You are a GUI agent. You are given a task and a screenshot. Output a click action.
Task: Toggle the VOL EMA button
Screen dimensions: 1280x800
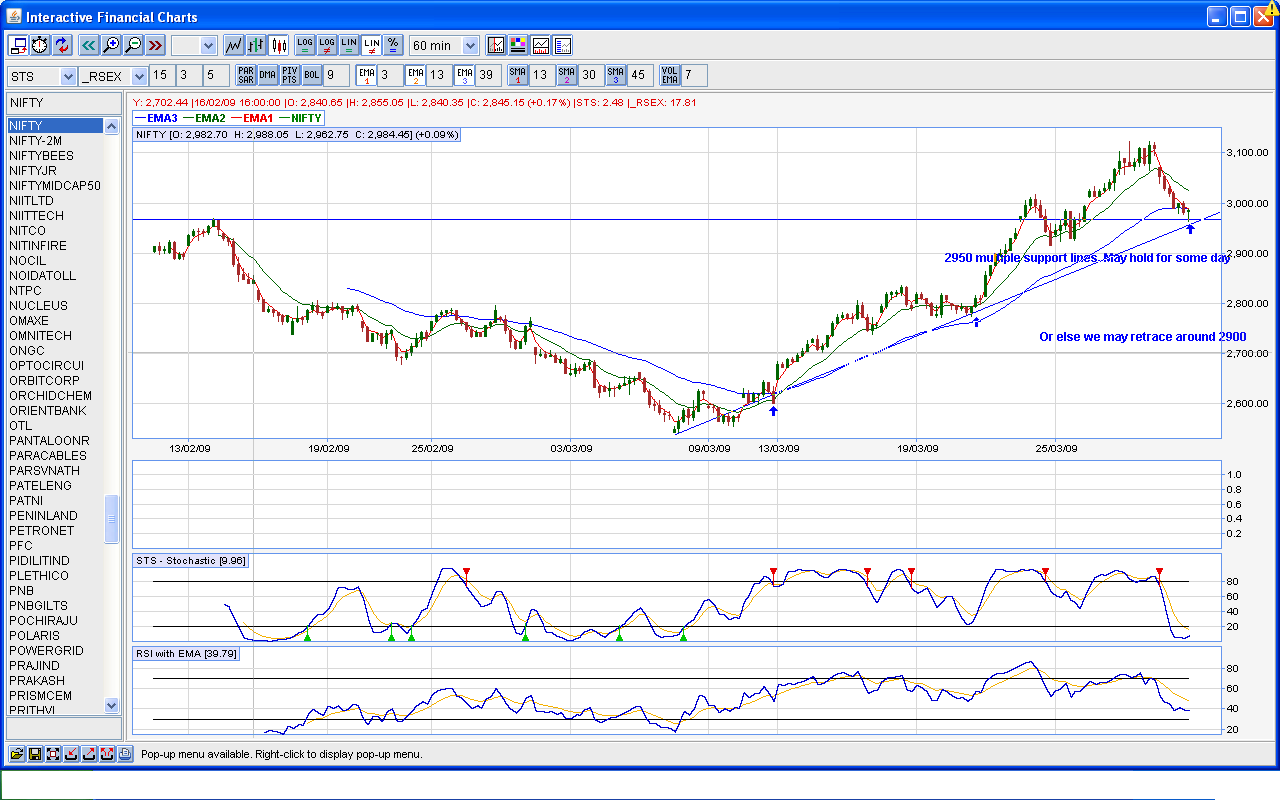669,75
